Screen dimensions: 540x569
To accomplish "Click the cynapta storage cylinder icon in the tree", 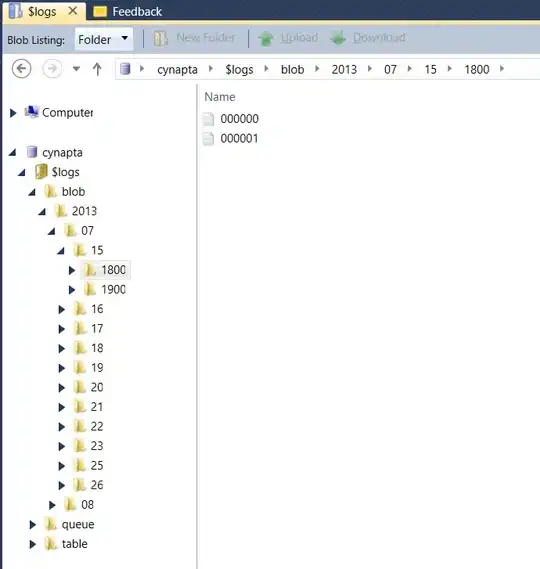I will pos(32,152).
